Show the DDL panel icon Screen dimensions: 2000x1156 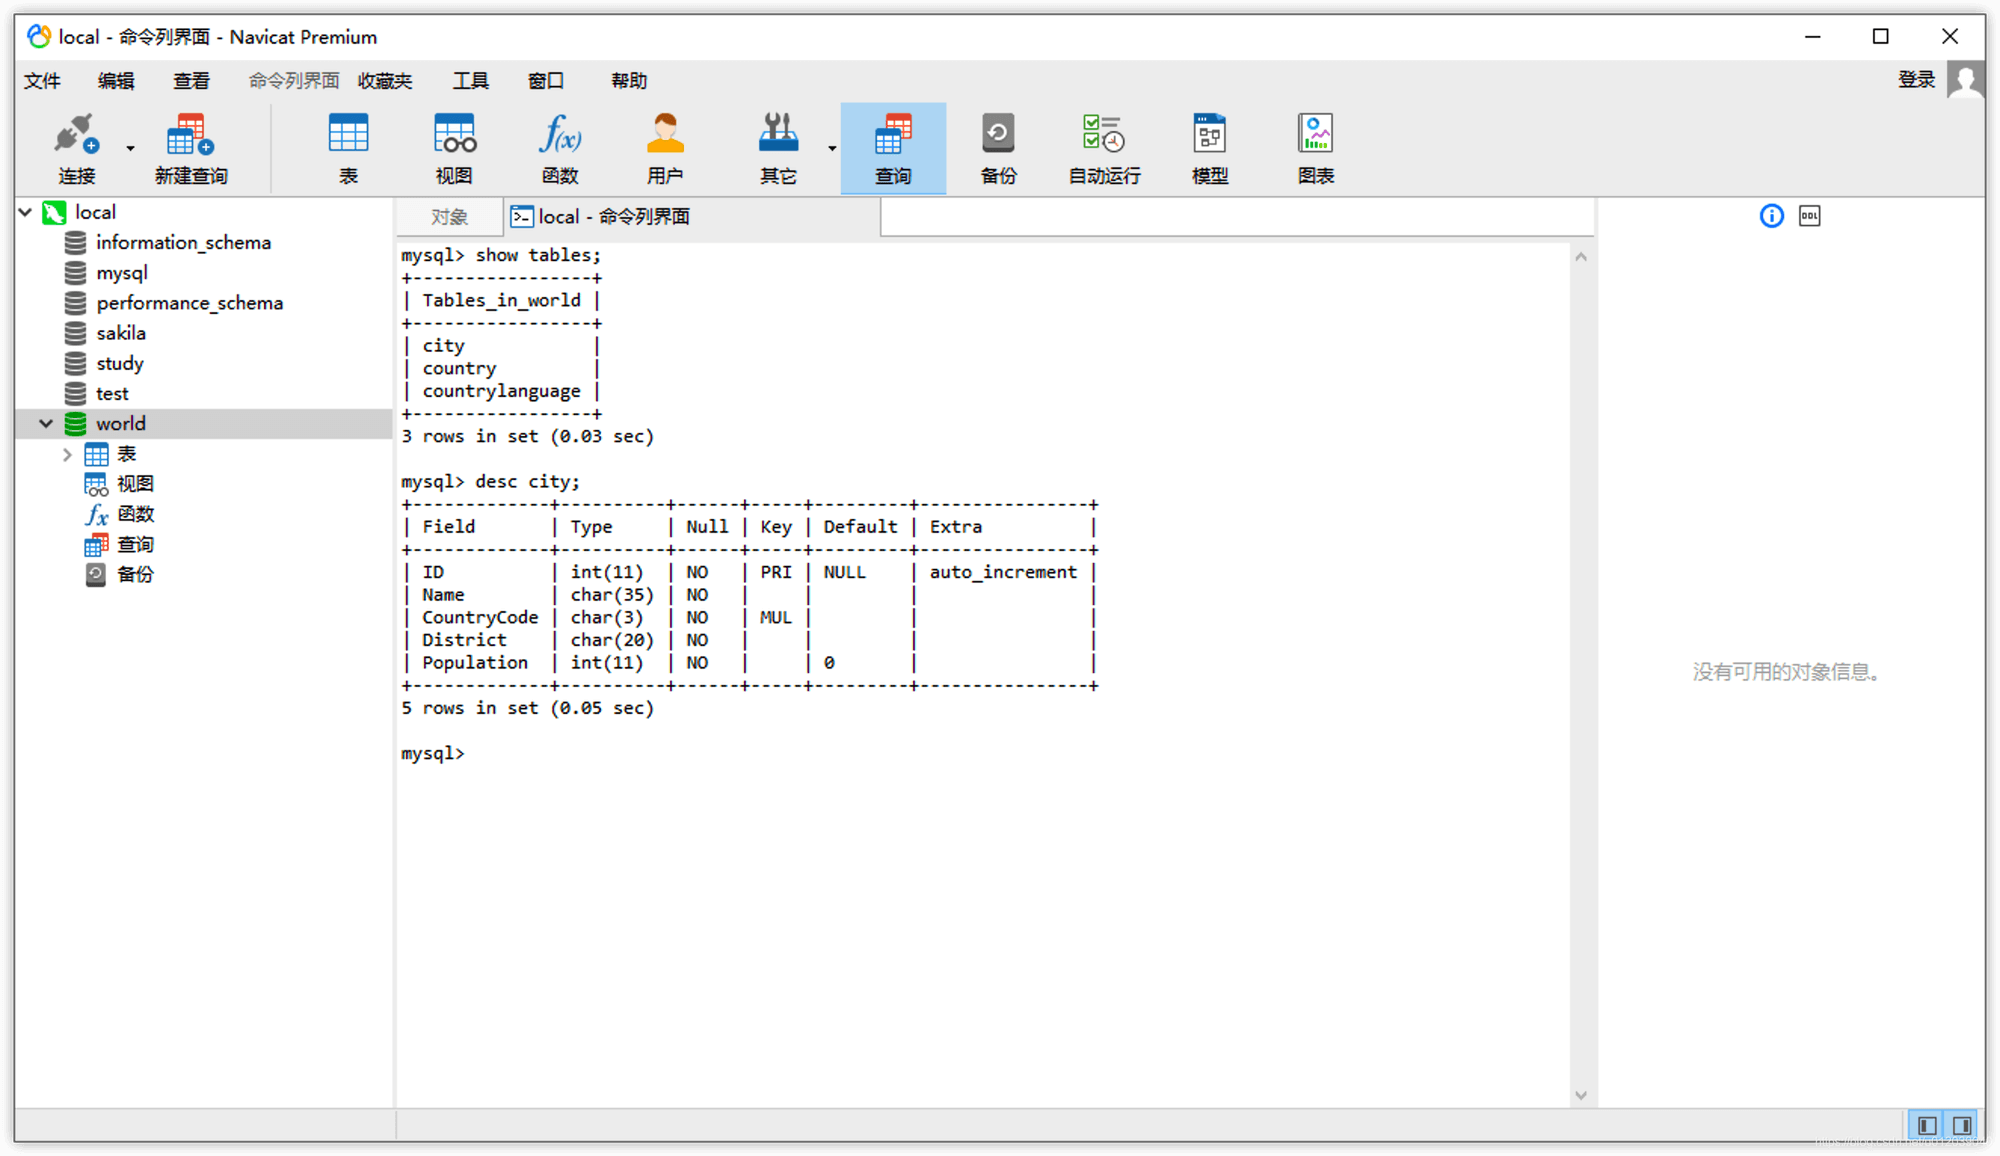[x=1809, y=216]
